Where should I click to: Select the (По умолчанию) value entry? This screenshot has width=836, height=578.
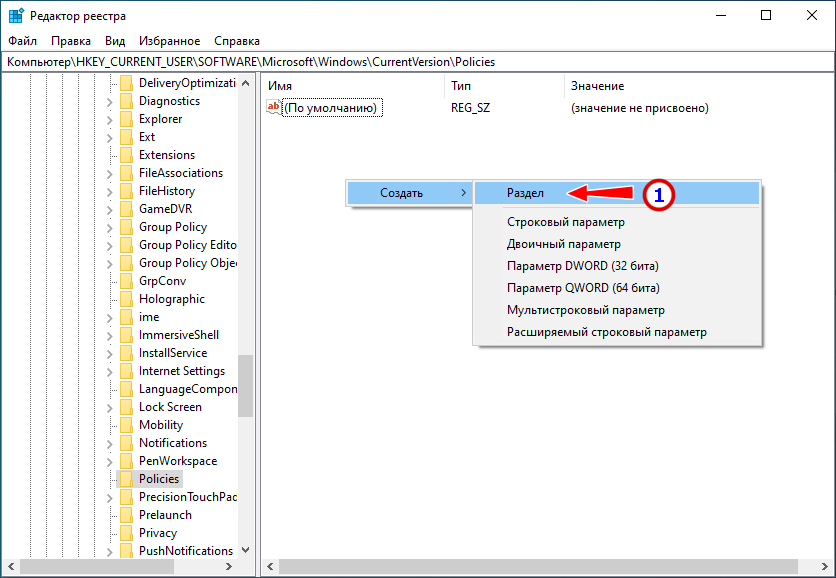click(x=331, y=108)
